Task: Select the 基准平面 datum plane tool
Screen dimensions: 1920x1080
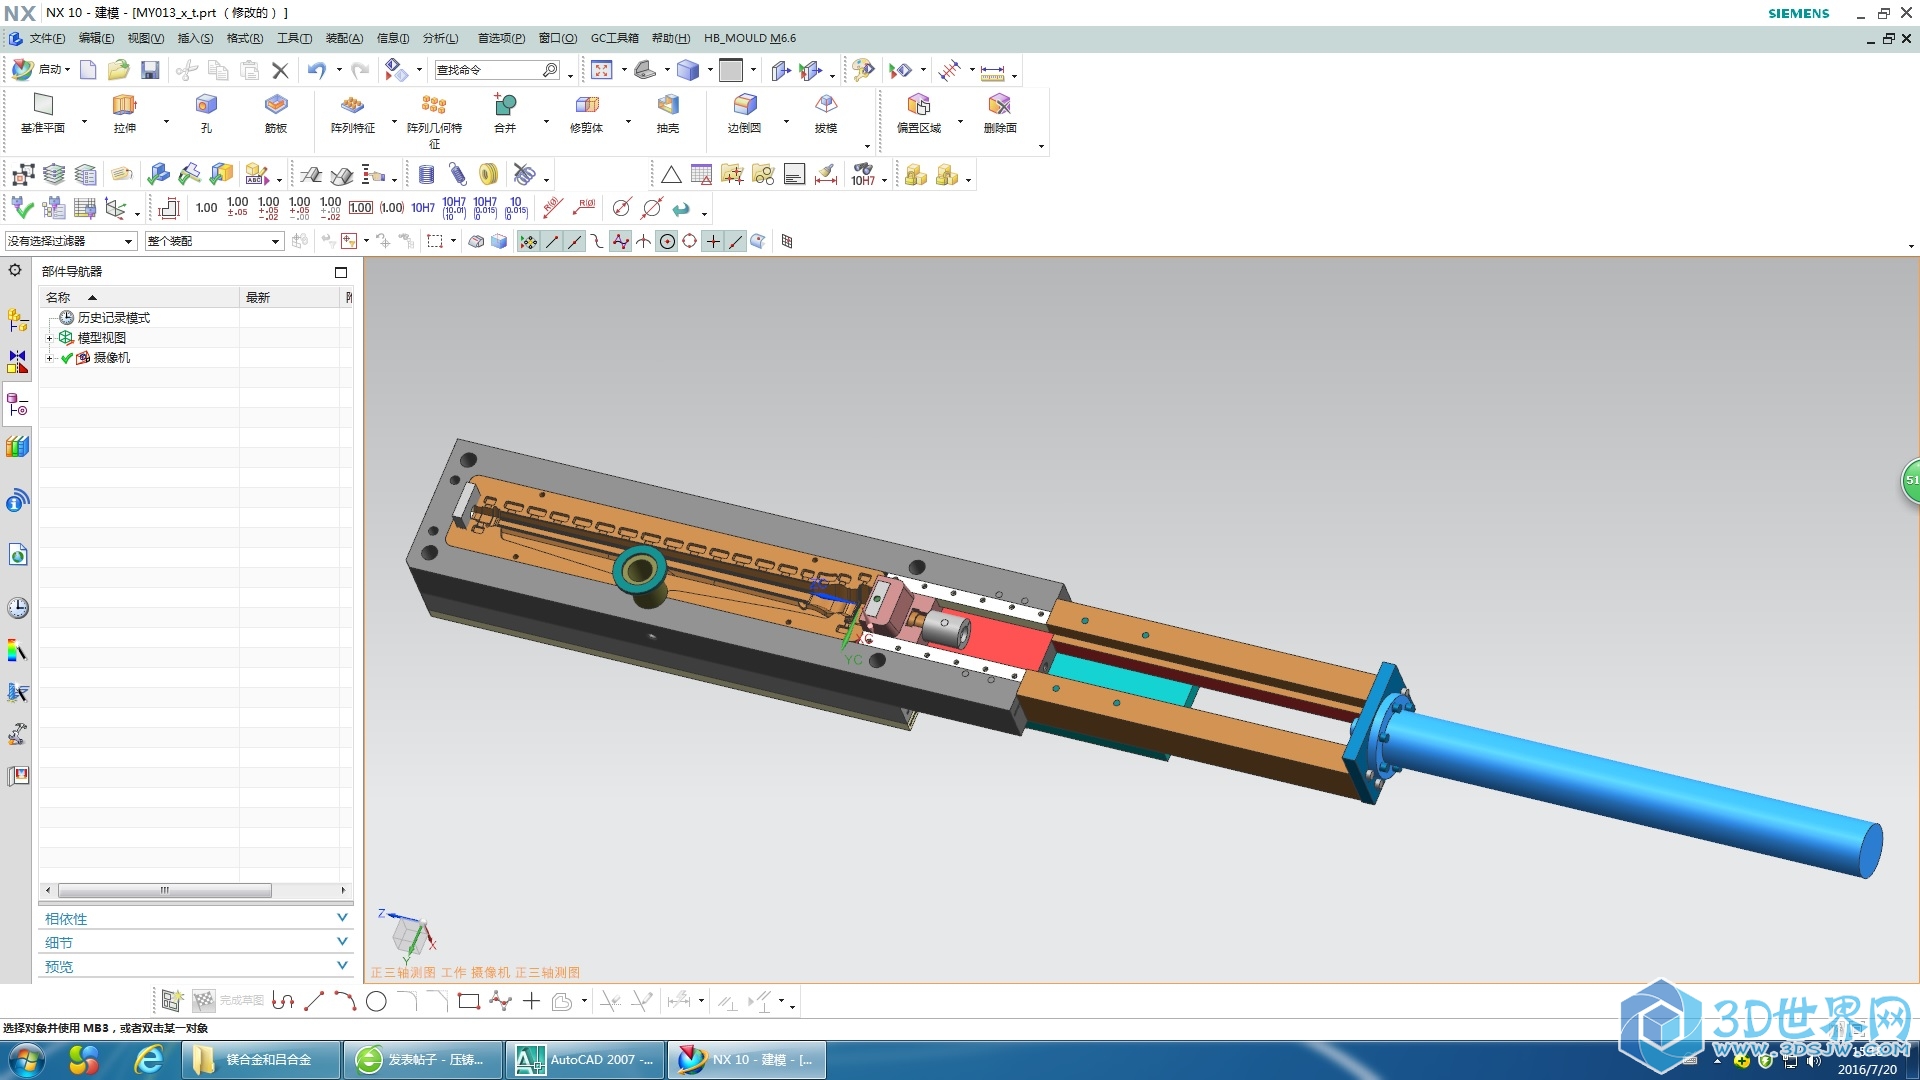Action: click(x=43, y=114)
